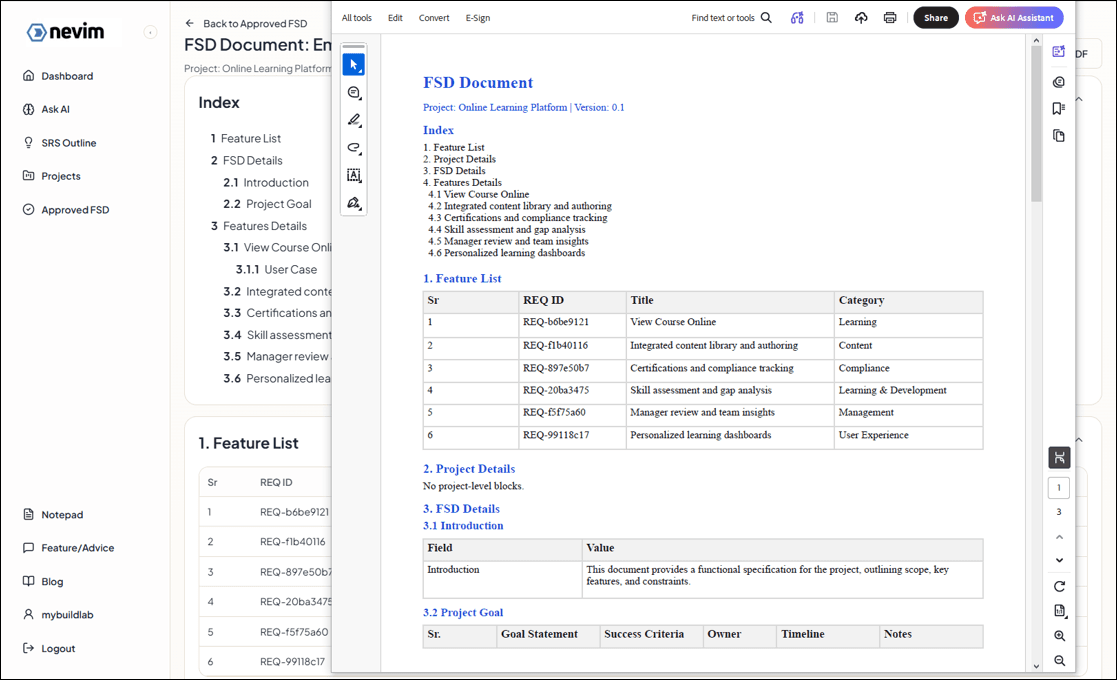This screenshot has width=1117, height=680.
Task: Open the Fill & Sign pen tool
Action: click(353, 203)
